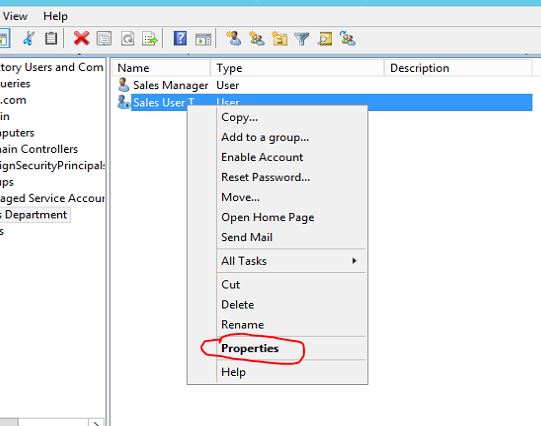Choose Properties from the context menu
This screenshot has height=426, width=541.
click(x=250, y=348)
